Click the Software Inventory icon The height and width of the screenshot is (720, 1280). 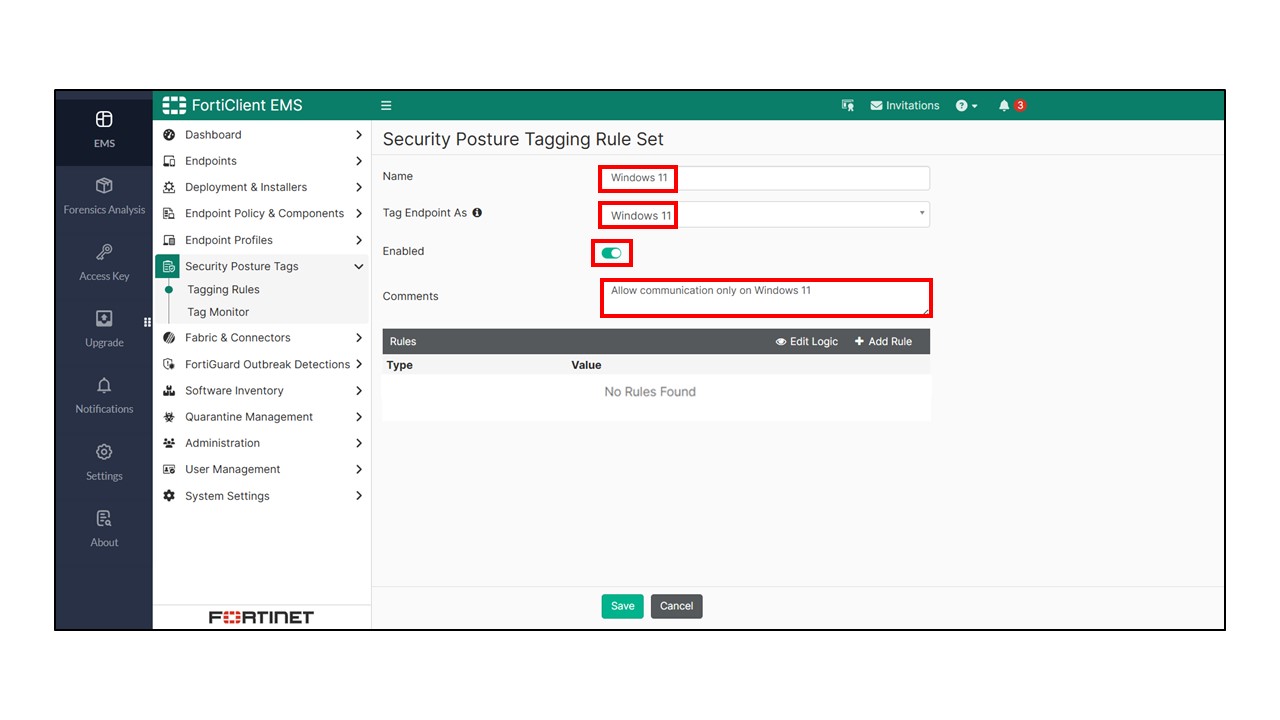coord(169,391)
